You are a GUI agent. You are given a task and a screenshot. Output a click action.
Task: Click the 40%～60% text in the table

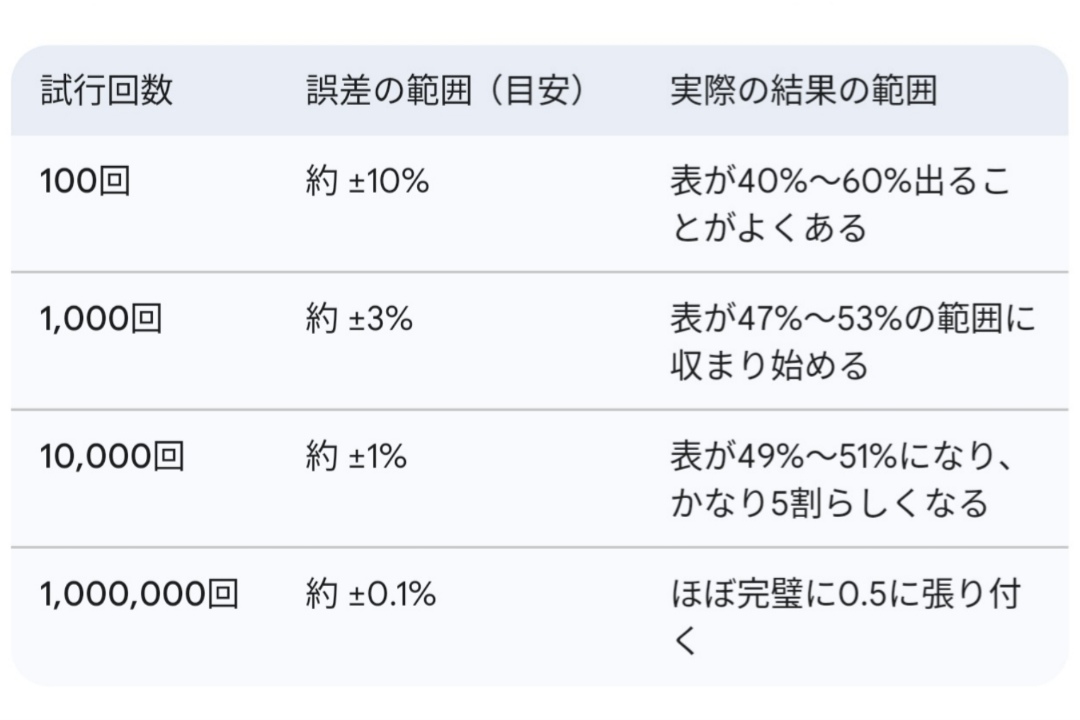pos(810,182)
